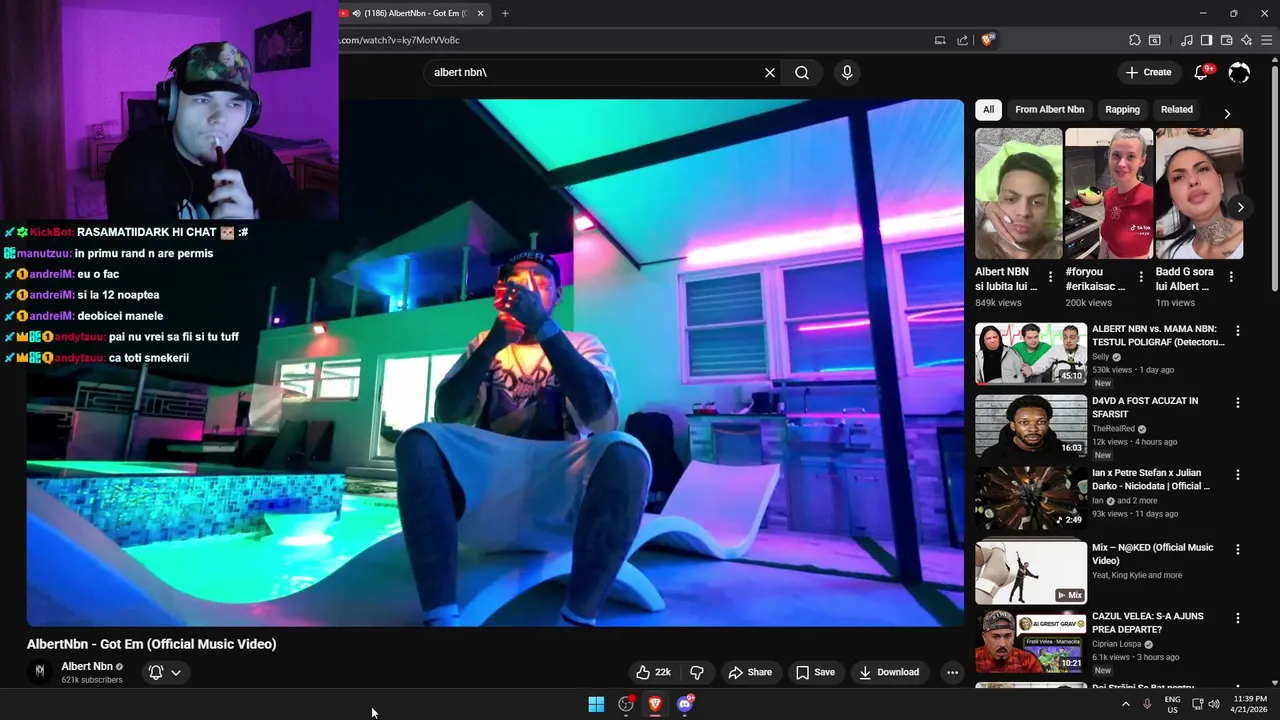Select the Related filter chip
Viewport: 1280px width, 720px height.
point(1176,110)
